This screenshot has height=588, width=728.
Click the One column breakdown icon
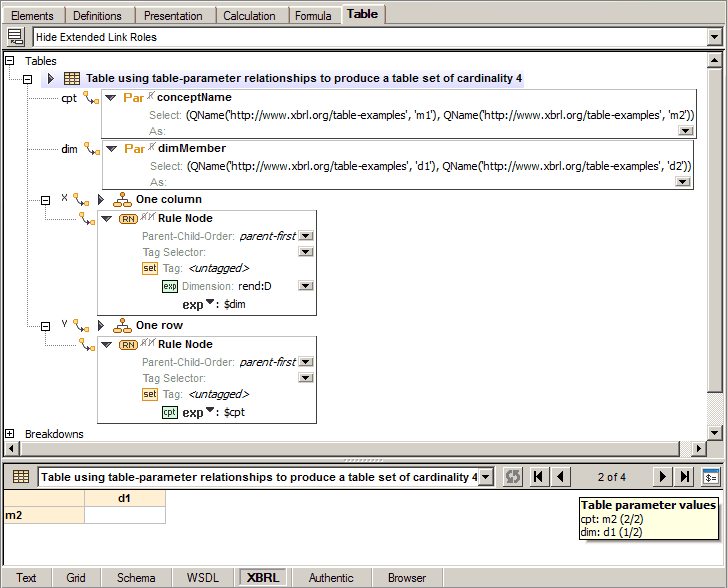point(122,200)
